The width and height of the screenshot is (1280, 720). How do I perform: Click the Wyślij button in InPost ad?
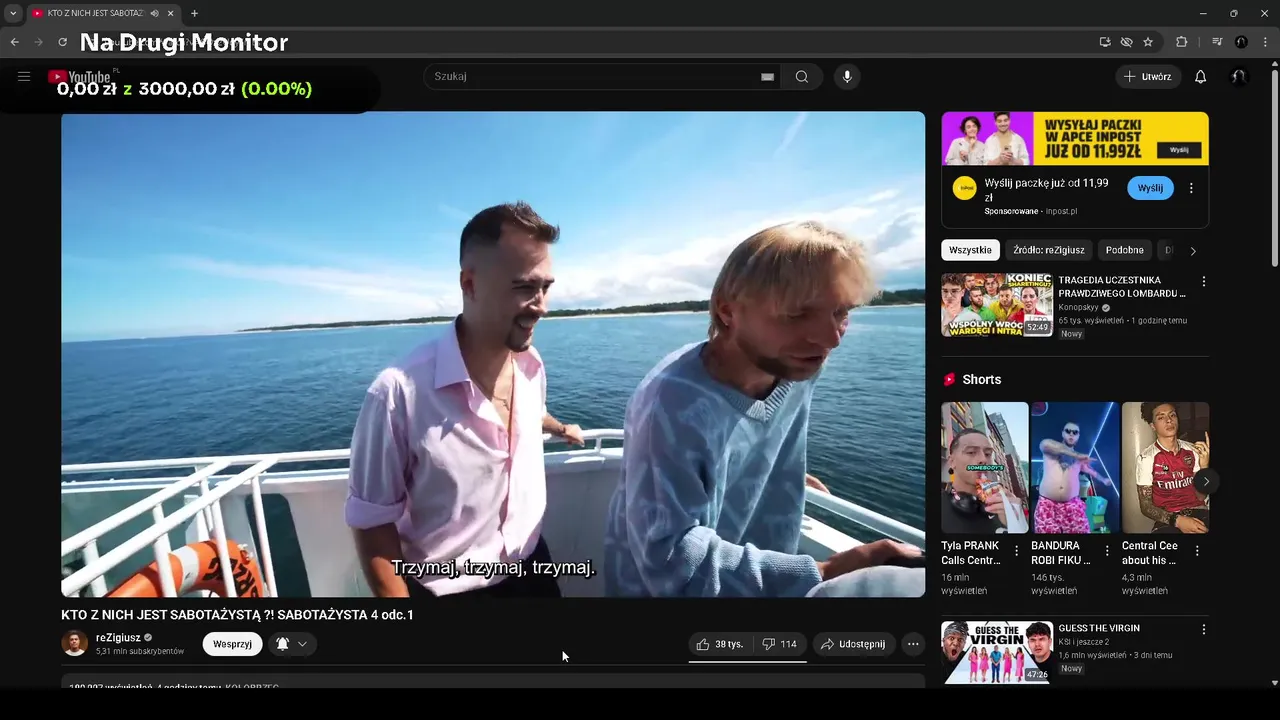1150,188
